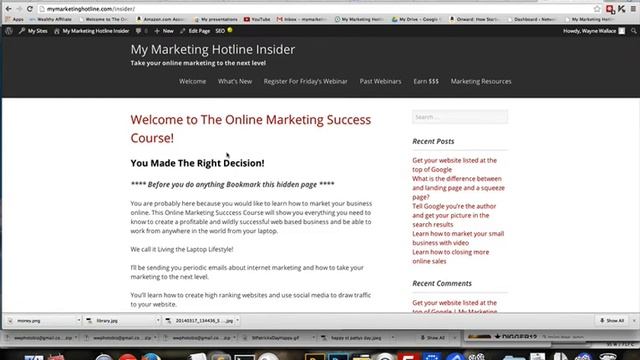Click Show All downloads in the background window
The width and height of the screenshot is (640, 360).
click(433, 338)
